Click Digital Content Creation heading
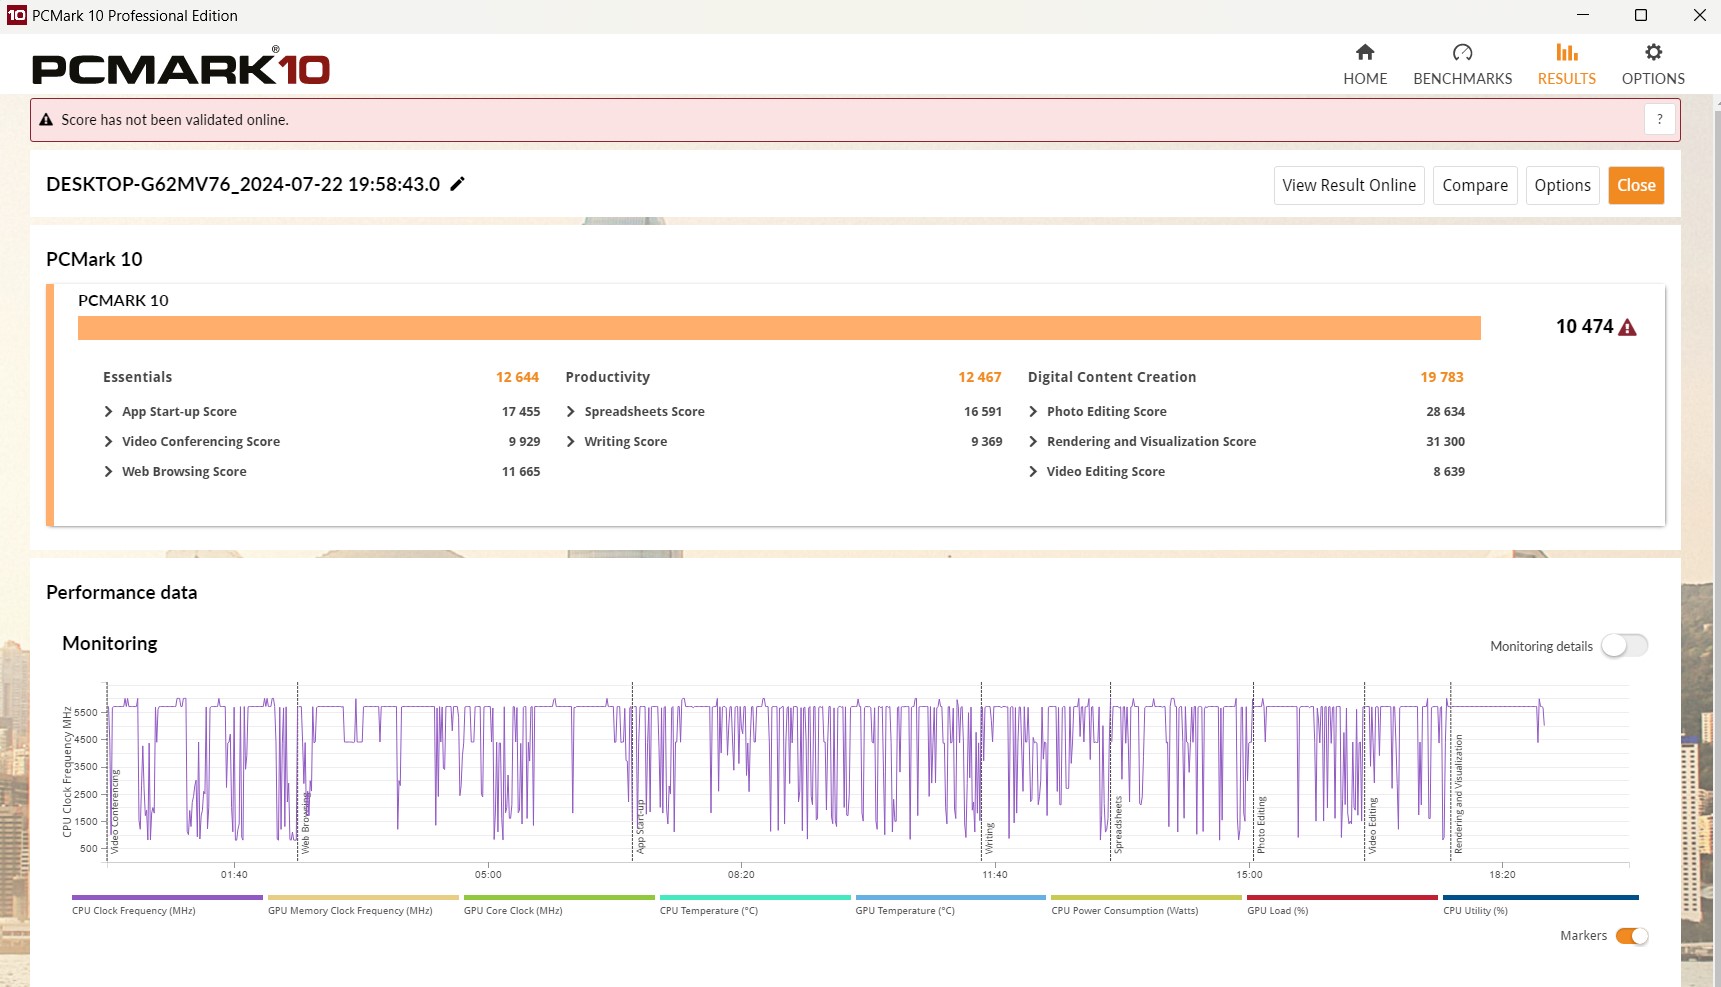This screenshot has width=1721, height=987. click(x=1112, y=377)
